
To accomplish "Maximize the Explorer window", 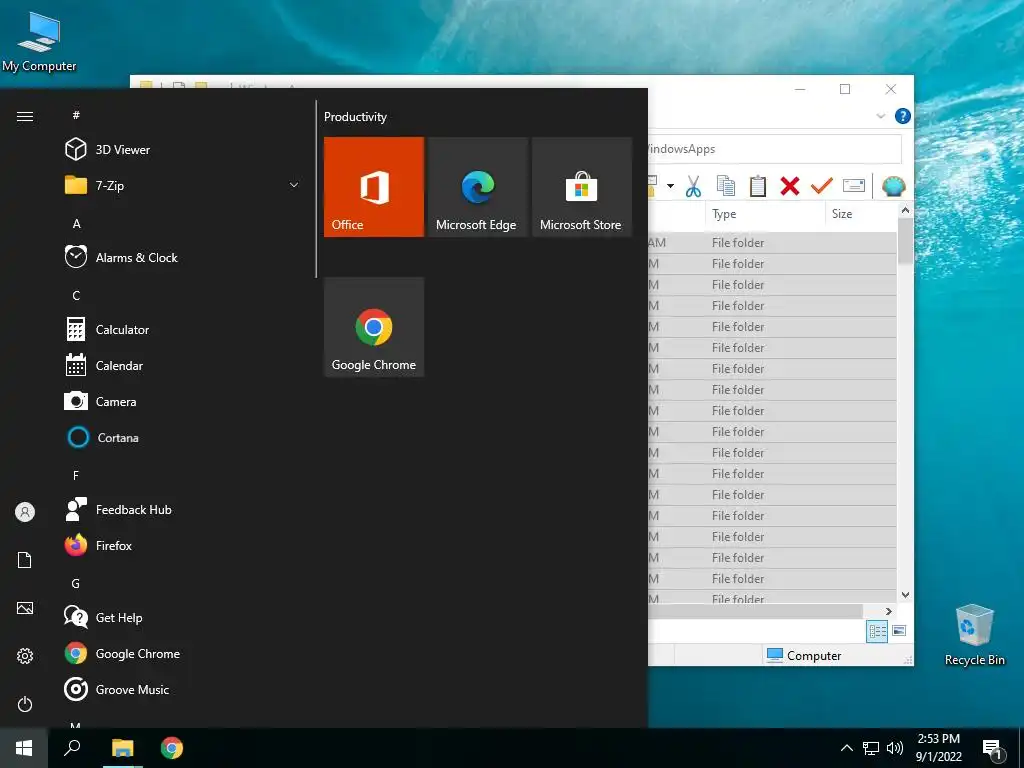I will (x=845, y=89).
